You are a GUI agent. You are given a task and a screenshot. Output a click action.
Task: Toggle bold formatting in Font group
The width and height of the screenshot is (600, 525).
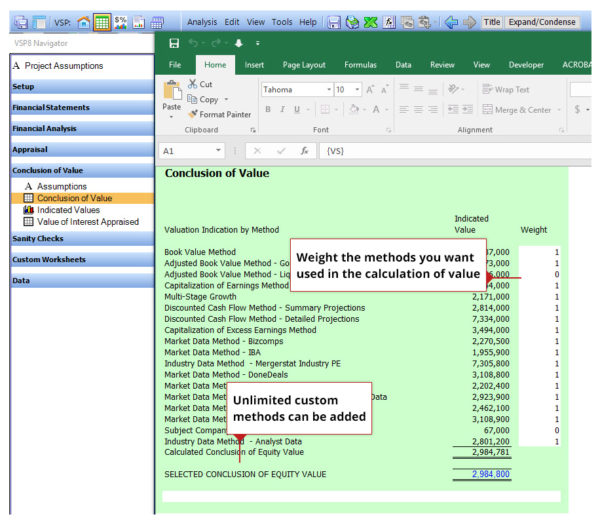267,110
